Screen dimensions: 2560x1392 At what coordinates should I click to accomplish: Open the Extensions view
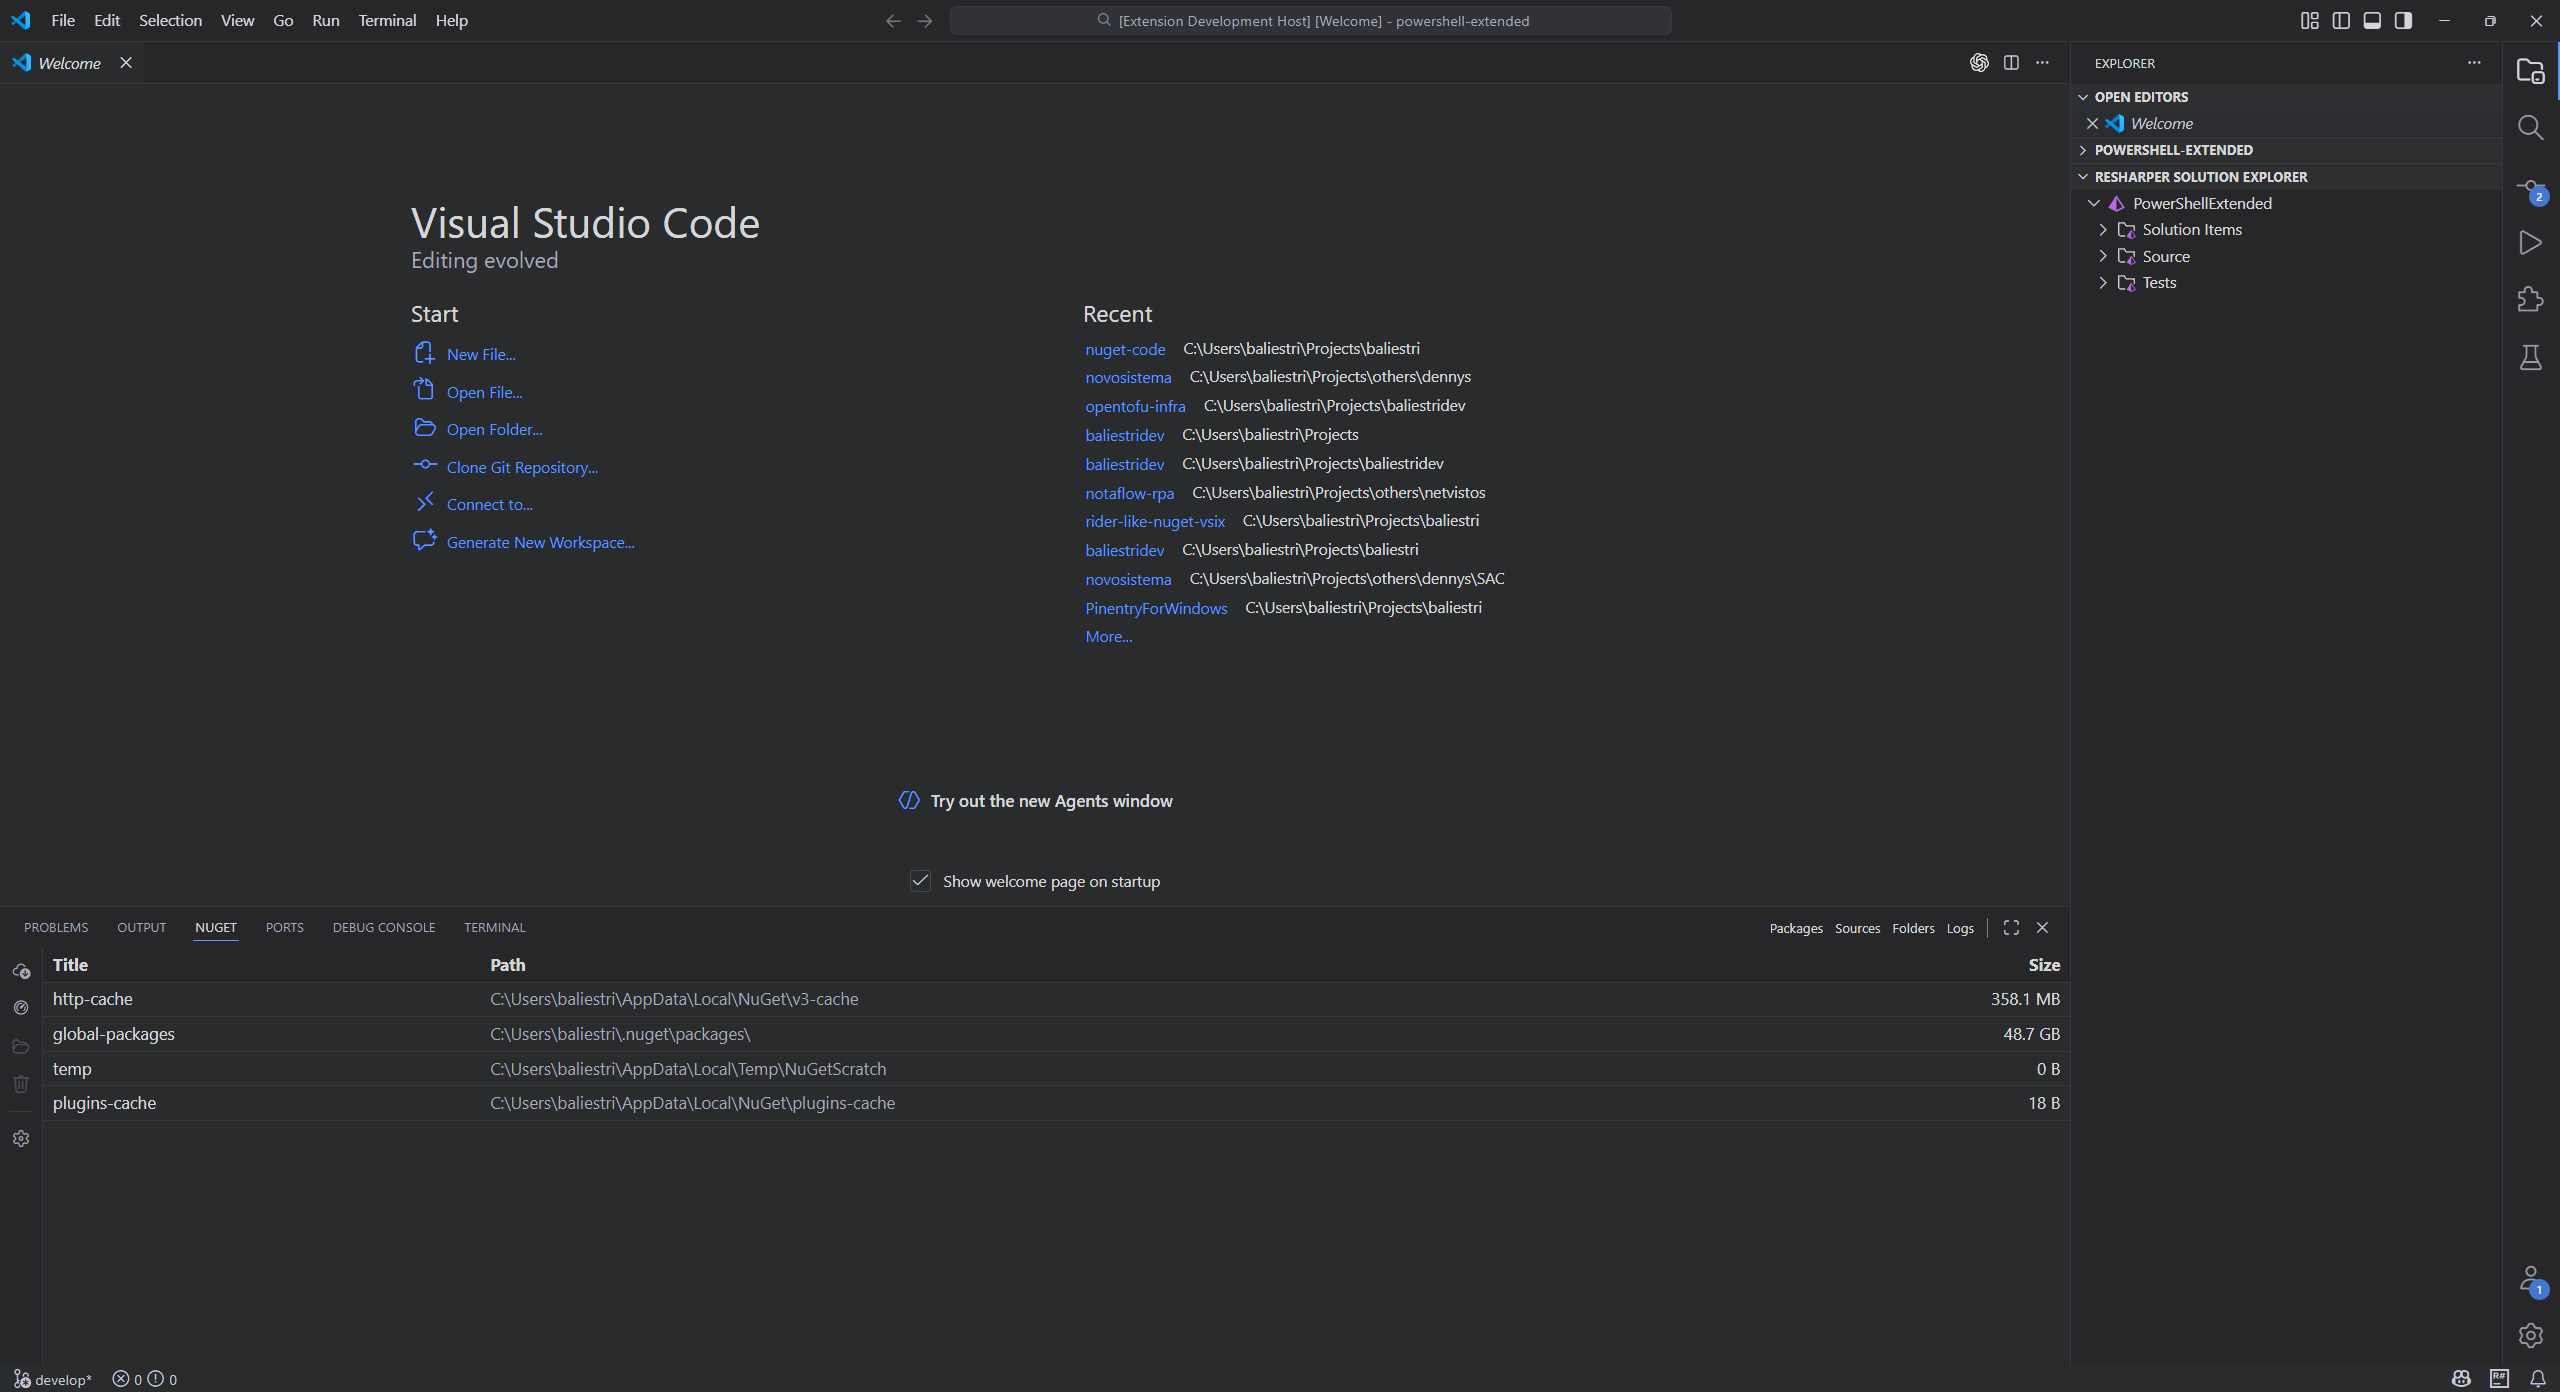click(2530, 299)
